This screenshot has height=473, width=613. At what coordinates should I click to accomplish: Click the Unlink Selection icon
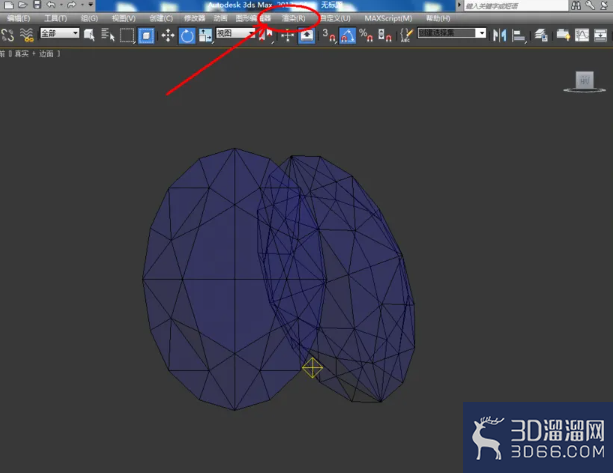tap(8, 35)
